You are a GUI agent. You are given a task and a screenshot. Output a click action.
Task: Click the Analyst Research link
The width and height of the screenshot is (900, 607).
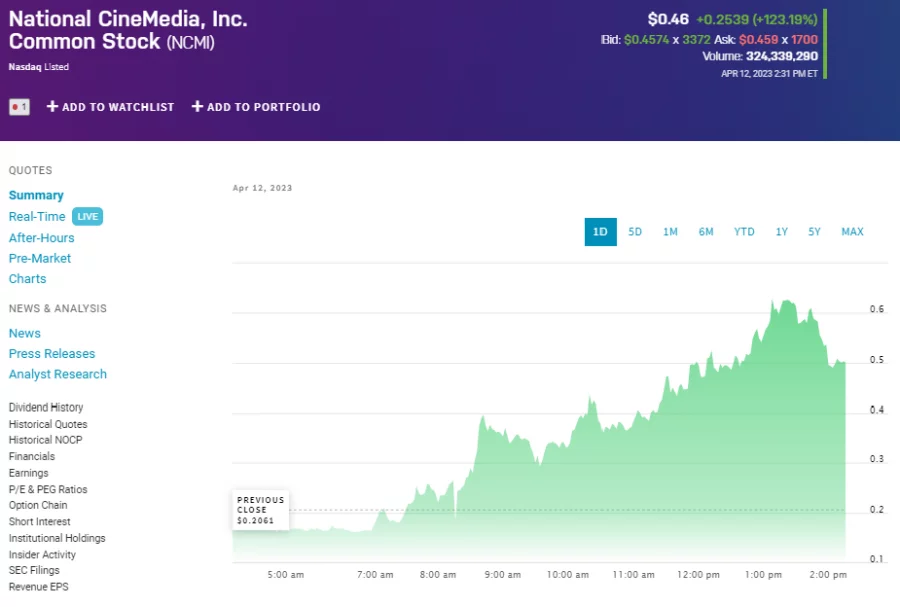[x=57, y=374]
